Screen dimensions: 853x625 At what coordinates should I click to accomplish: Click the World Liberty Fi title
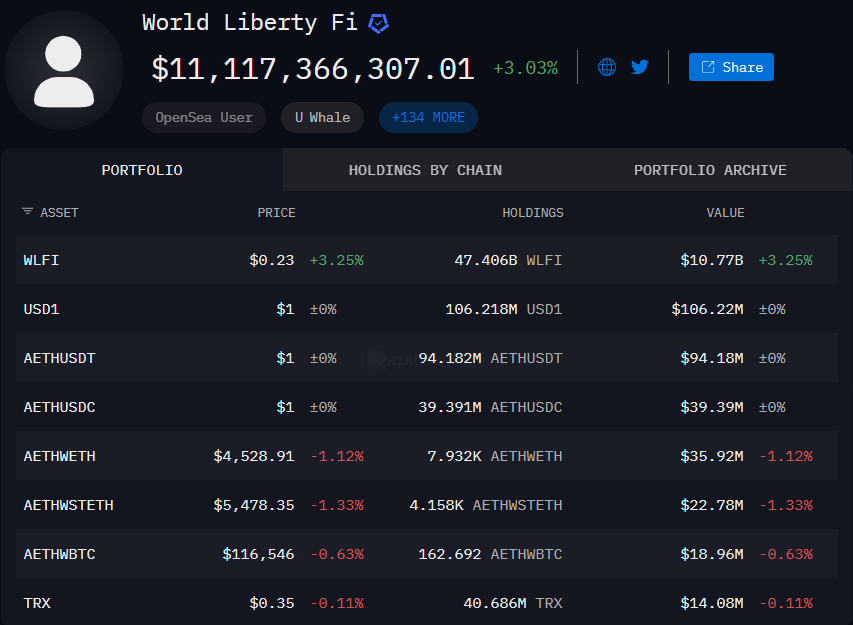[250, 23]
